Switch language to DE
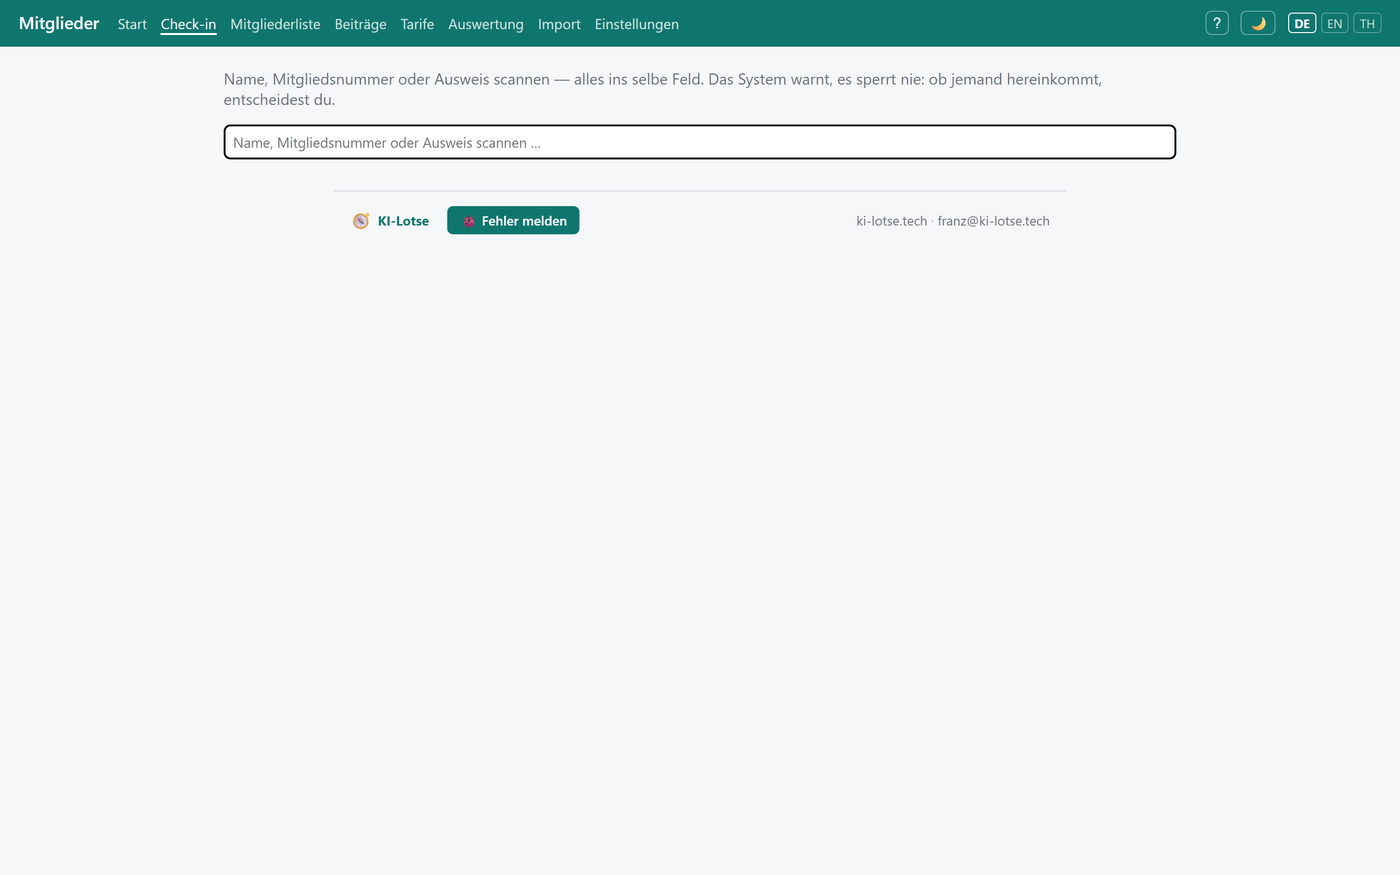This screenshot has height=875, width=1400. coord(1302,23)
